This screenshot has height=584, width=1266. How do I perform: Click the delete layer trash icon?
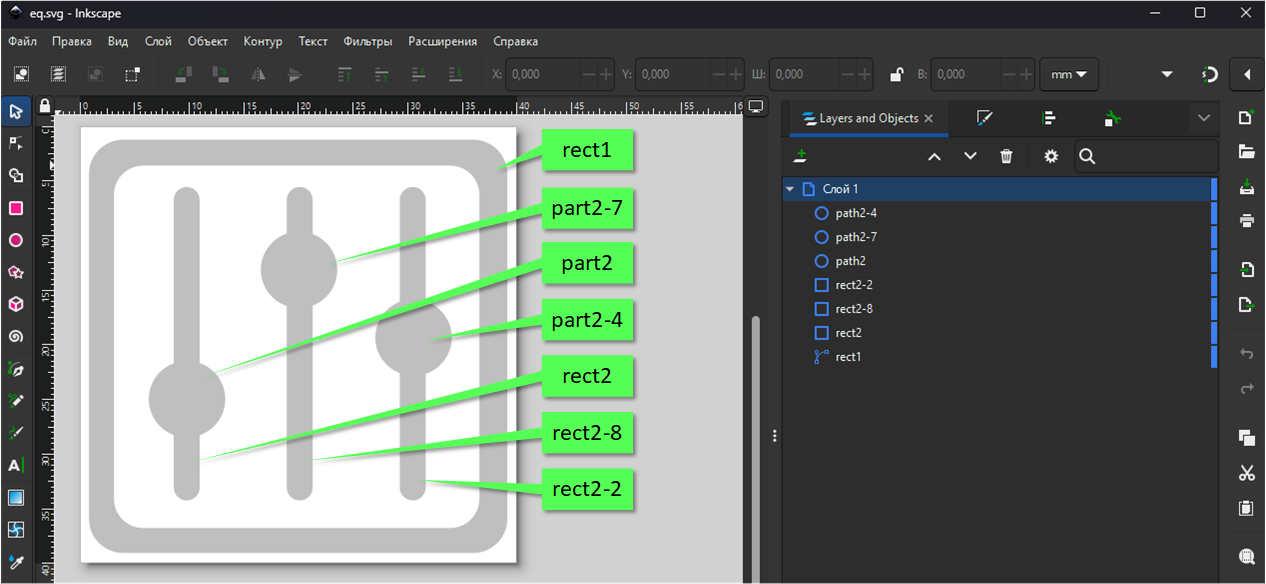1006,156
